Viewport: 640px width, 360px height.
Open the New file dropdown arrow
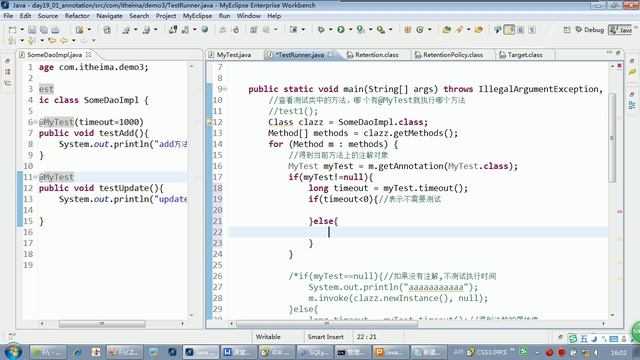(x=22, y=30)
